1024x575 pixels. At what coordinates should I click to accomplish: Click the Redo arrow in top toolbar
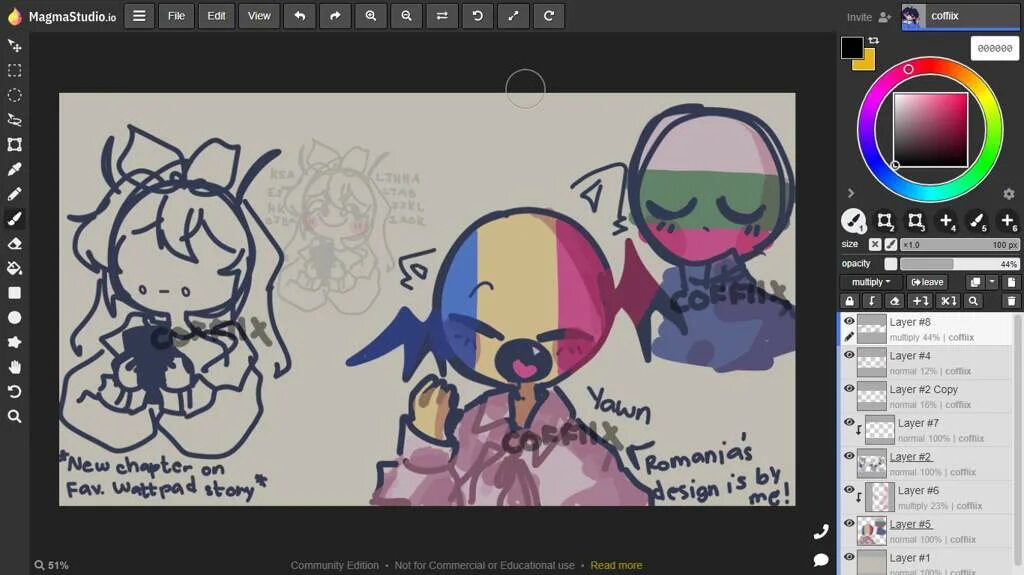335,16
